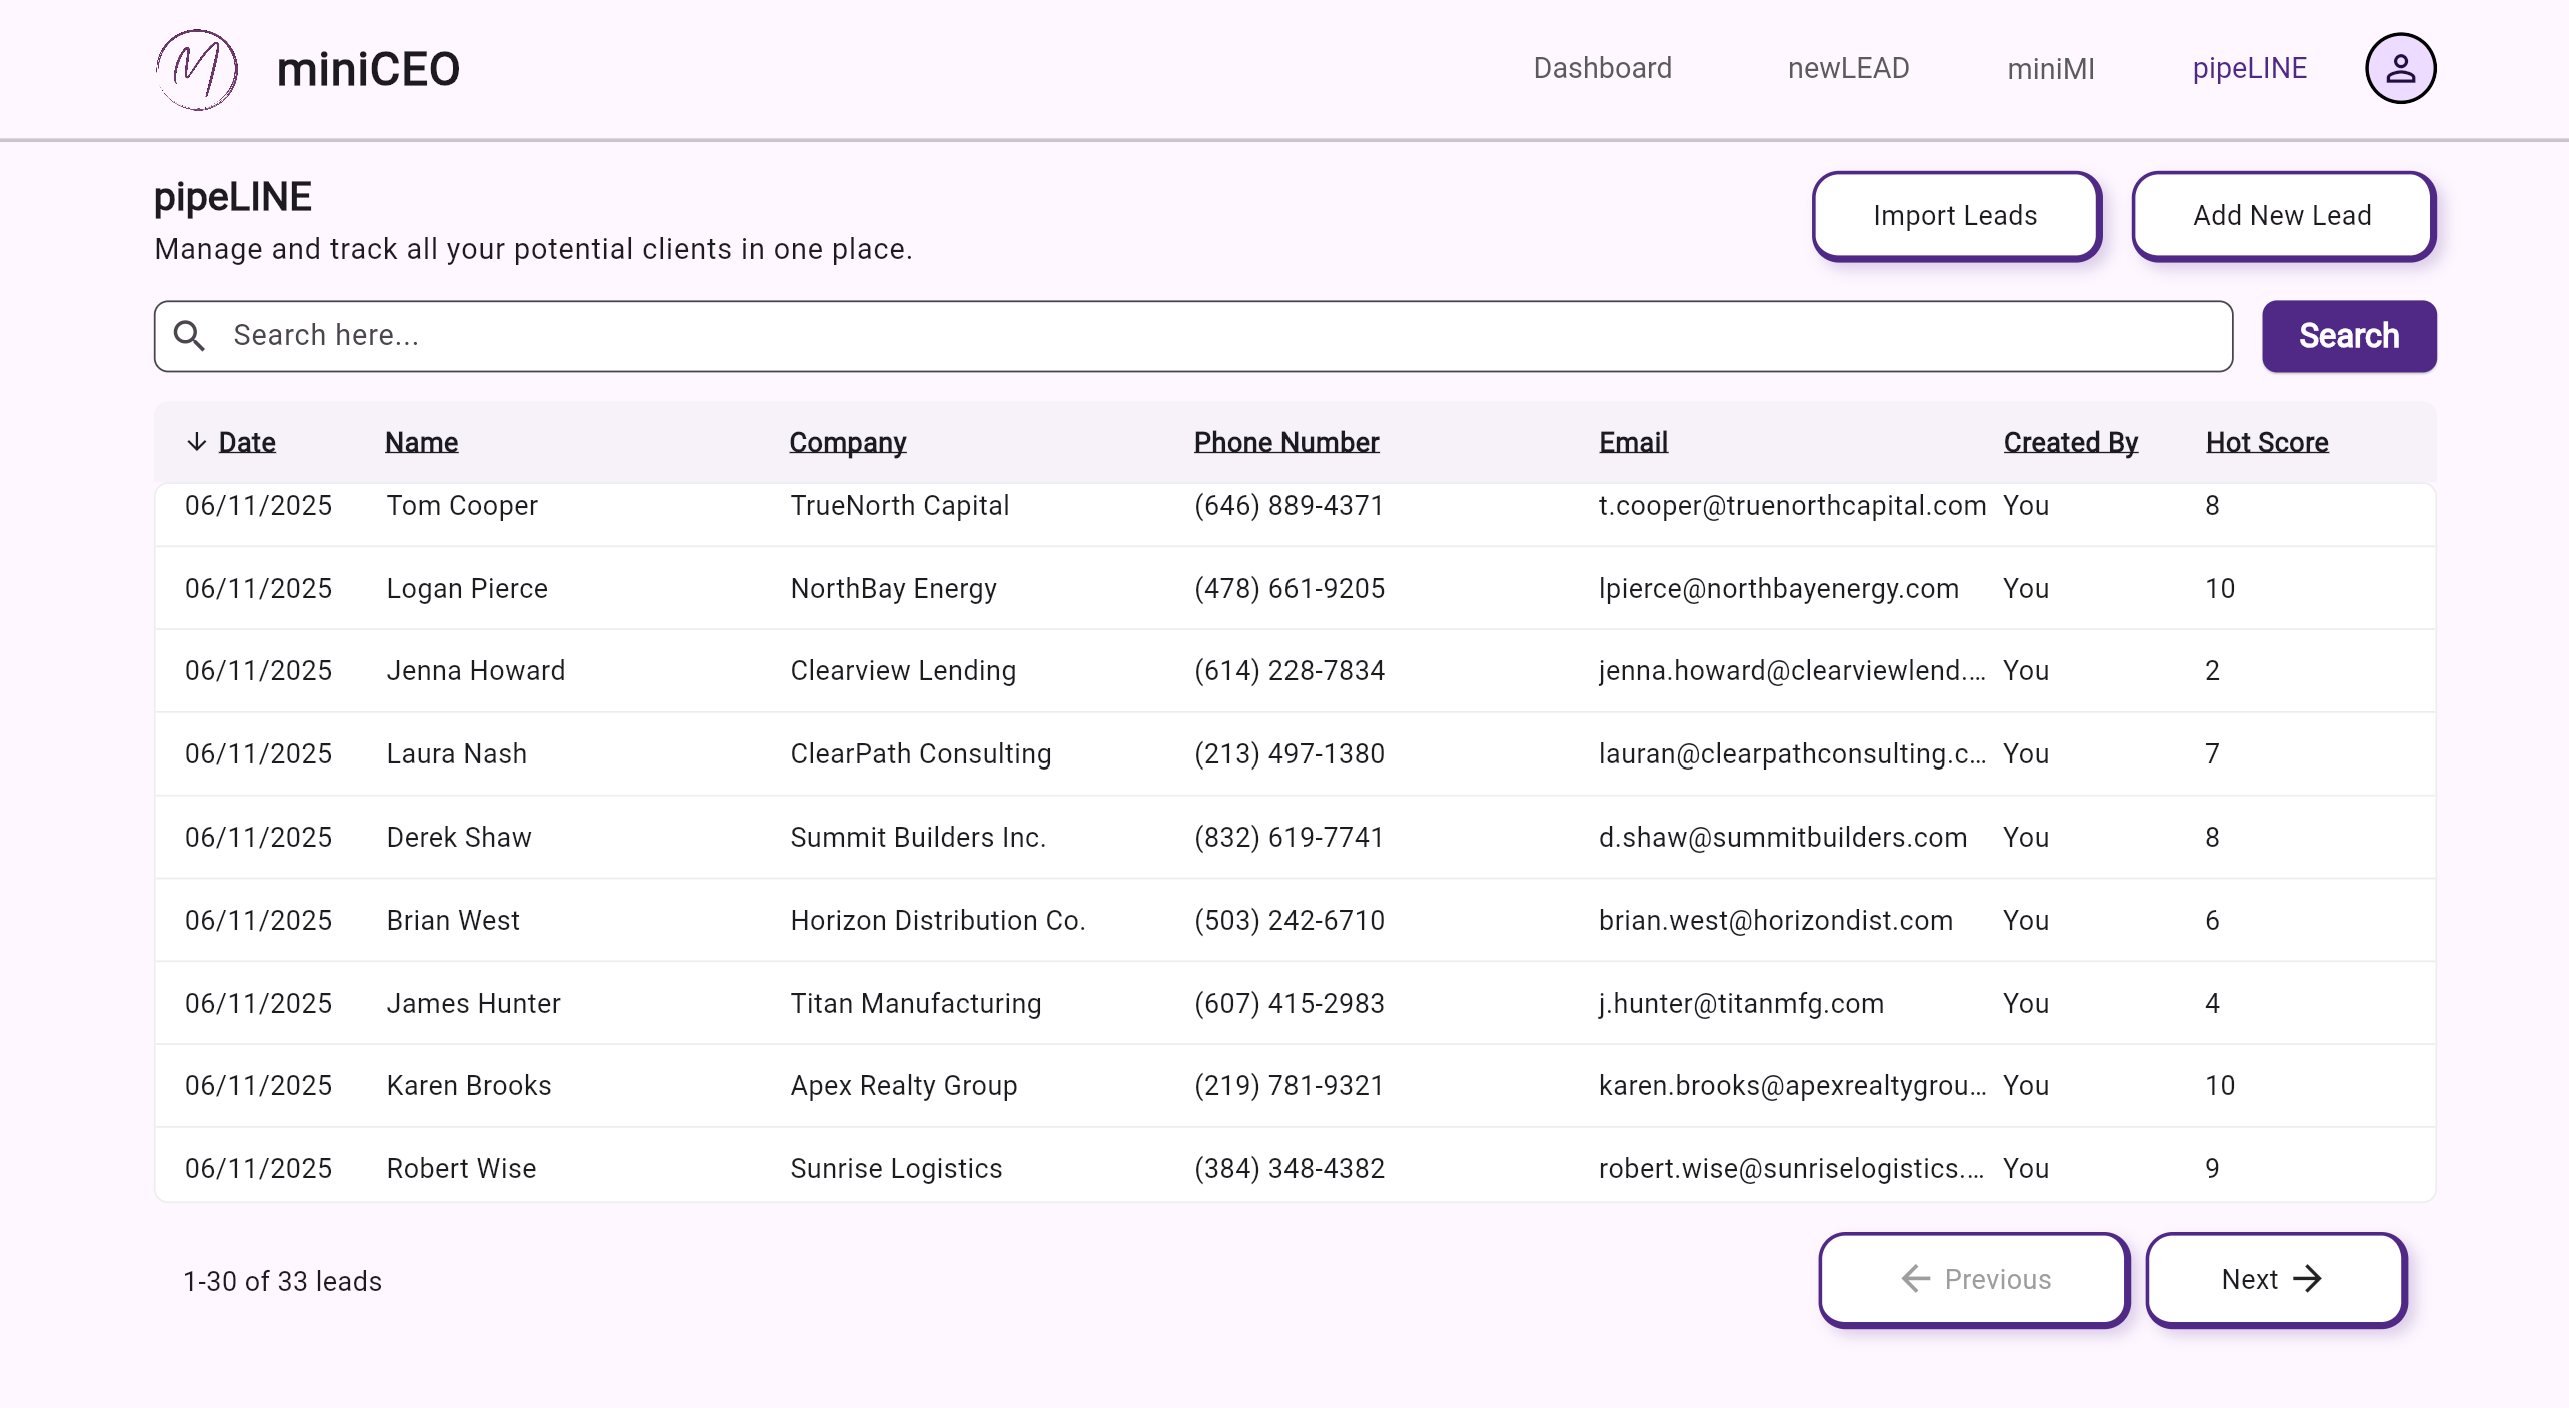
Task: Click the Import Leads button
Action: coord(1955,216)
